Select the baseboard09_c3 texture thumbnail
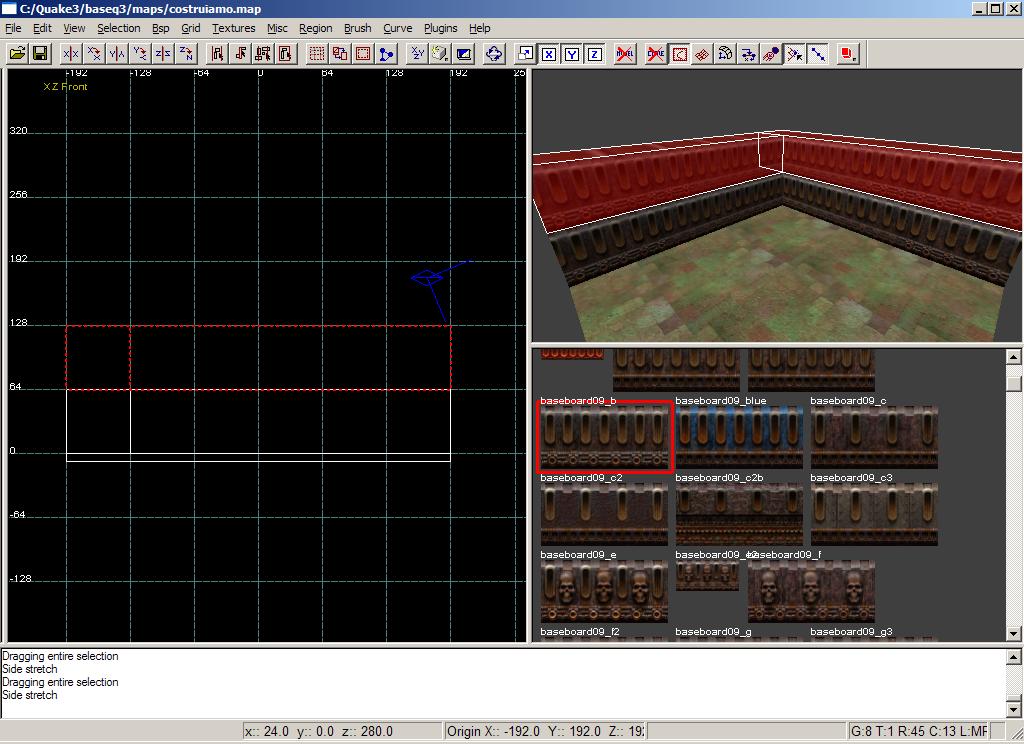This screenshot has width=1024, height=744. point(874,514)
